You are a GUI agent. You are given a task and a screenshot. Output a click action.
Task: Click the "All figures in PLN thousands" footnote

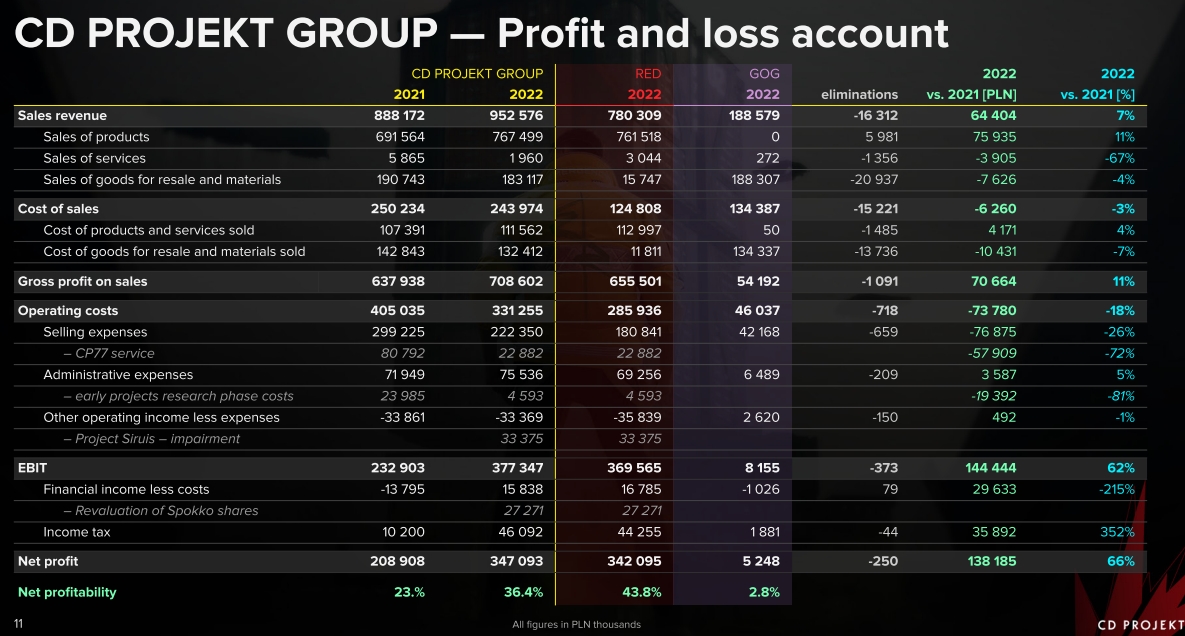point(576,625)
